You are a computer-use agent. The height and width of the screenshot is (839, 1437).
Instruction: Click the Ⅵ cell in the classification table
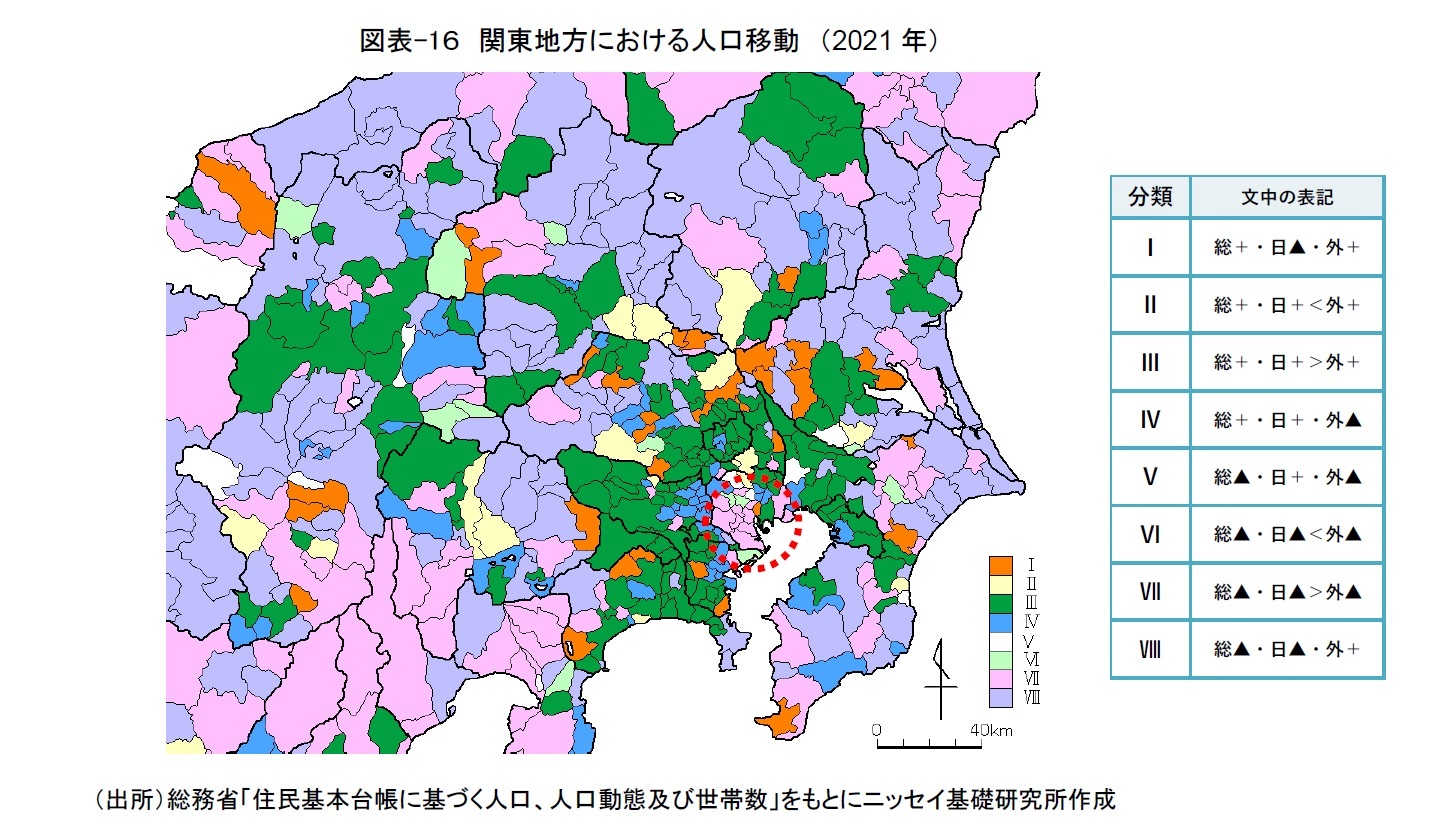pyautogui.click(x=1150, y=534)
